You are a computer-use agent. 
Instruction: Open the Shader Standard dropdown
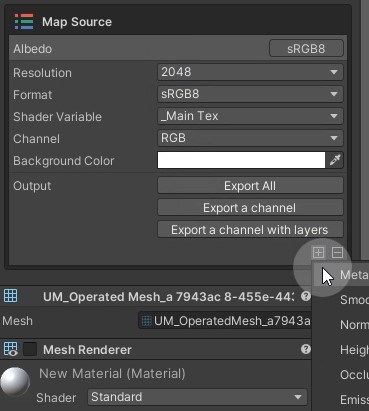197,397
